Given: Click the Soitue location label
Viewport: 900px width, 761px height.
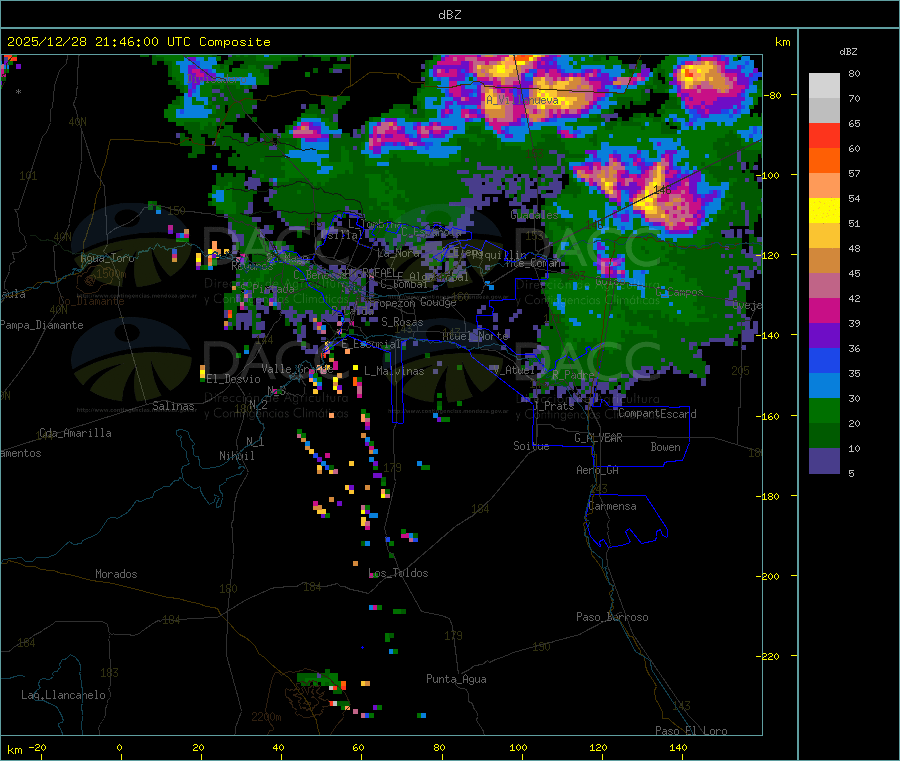Looking at the screenshot, I should point(531,446).
